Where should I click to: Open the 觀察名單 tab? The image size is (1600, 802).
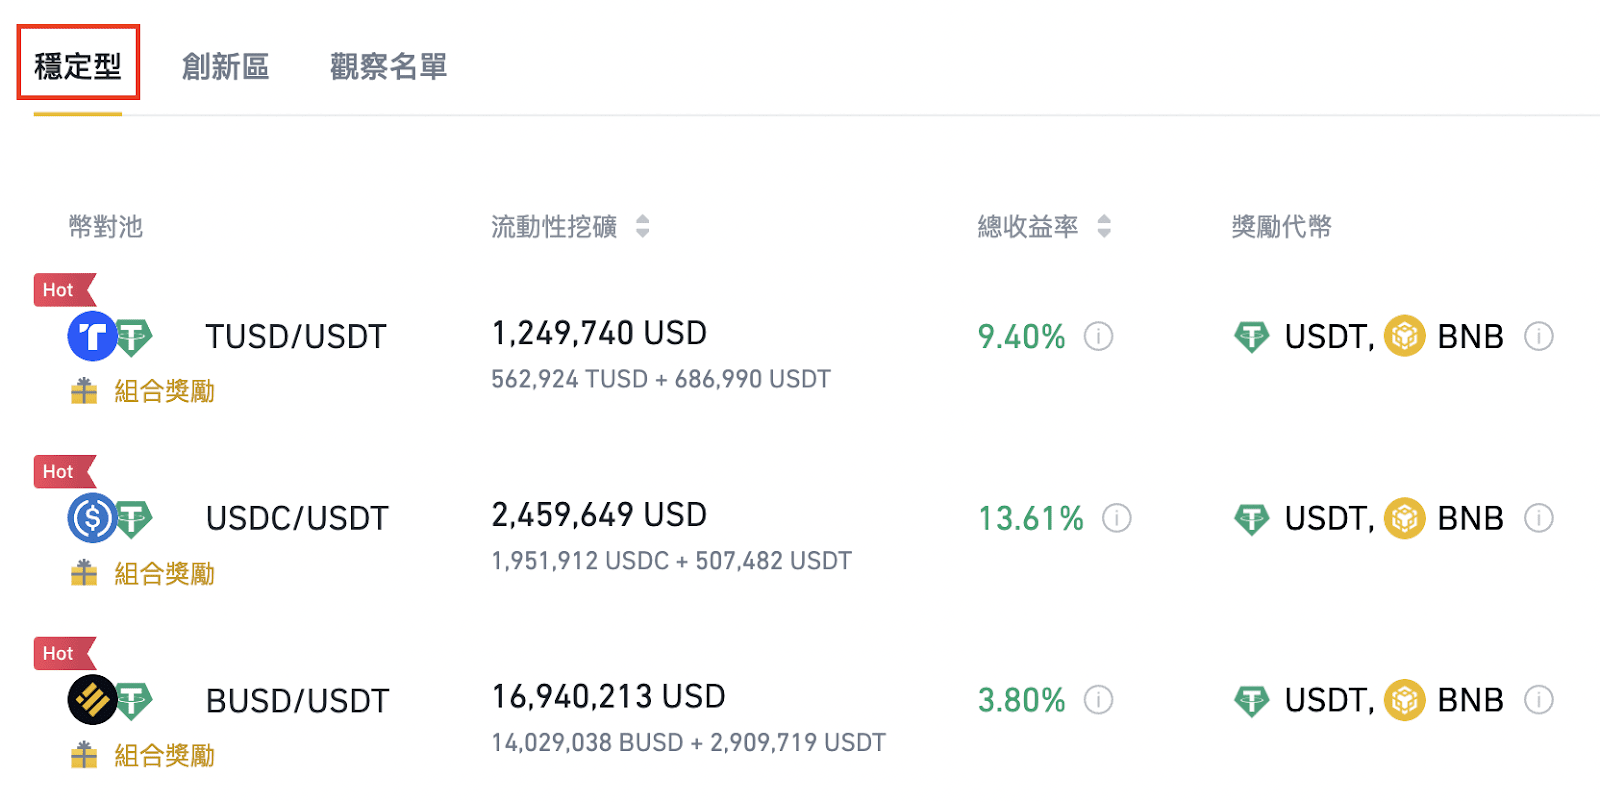click(x=388, y=66)
